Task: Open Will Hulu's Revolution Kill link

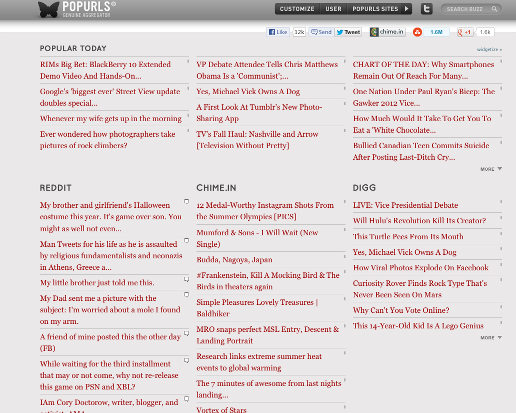Action: tap(419, 221)
